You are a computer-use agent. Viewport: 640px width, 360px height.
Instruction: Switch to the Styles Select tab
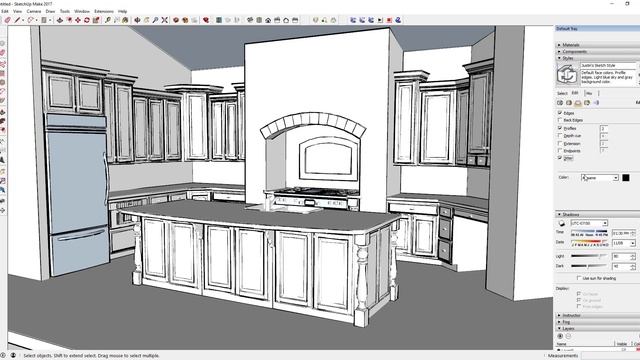(x=562, y=93)
